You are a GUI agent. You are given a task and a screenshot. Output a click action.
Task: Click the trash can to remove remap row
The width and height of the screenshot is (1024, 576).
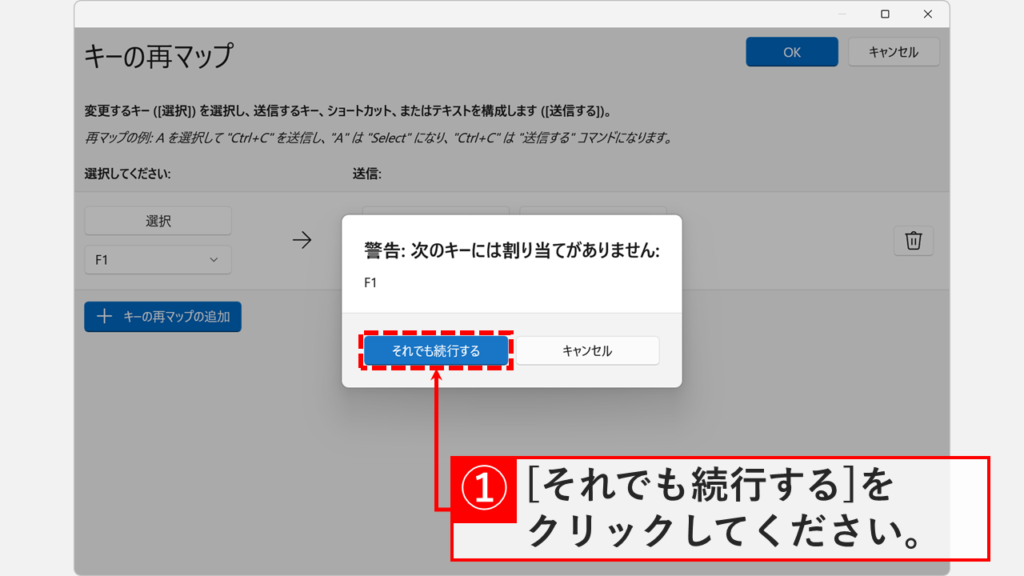tap(915, 240)
